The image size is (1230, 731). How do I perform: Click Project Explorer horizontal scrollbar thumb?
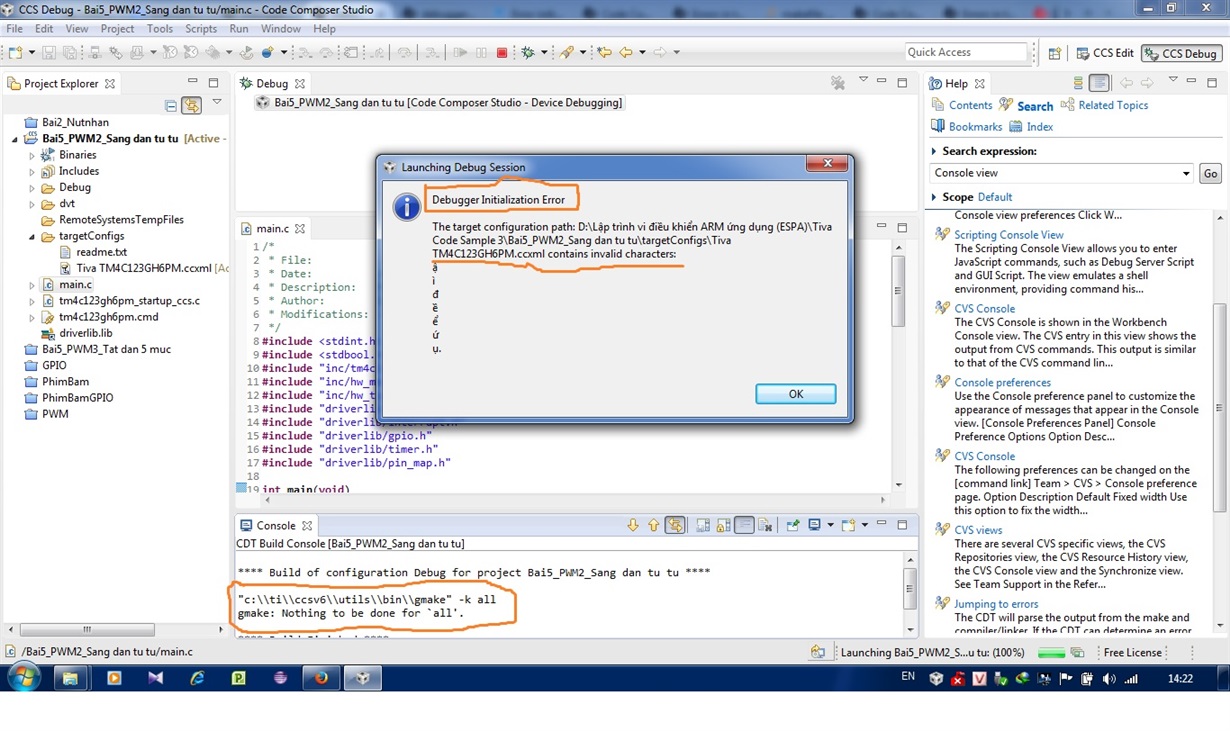(x=87, y=630)
